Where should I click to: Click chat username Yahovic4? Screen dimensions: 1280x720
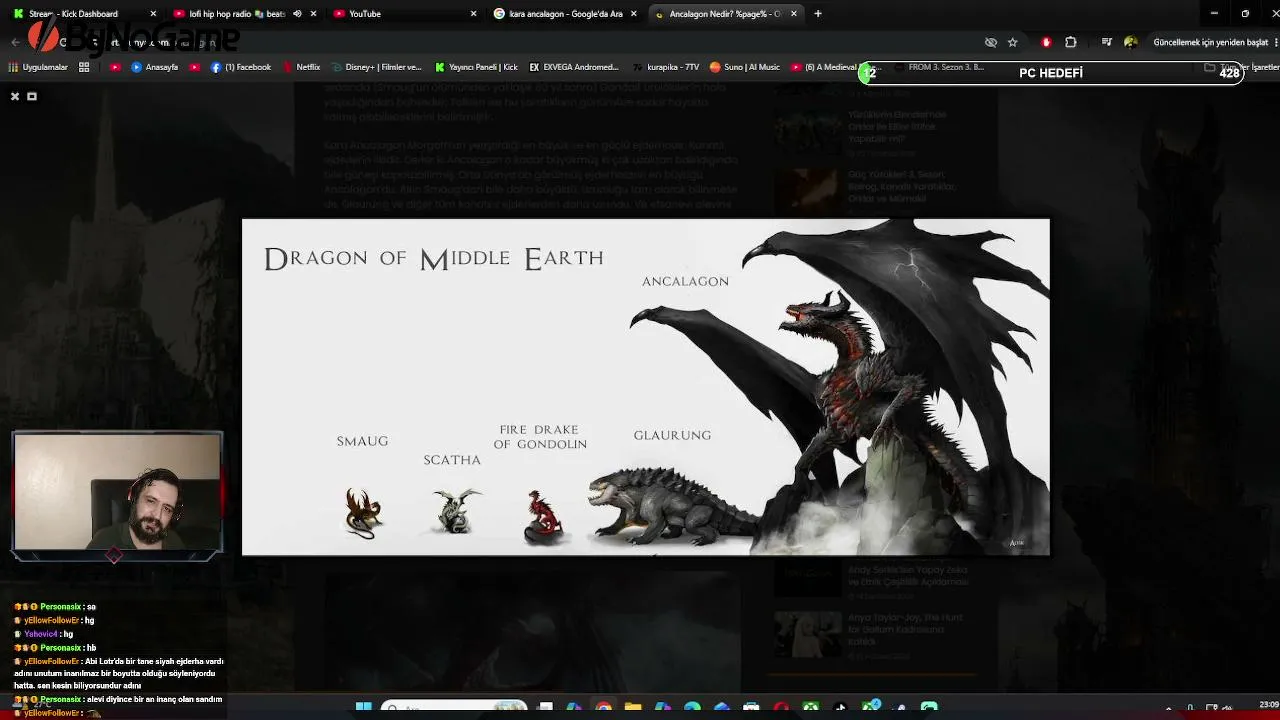coord(41,634)
